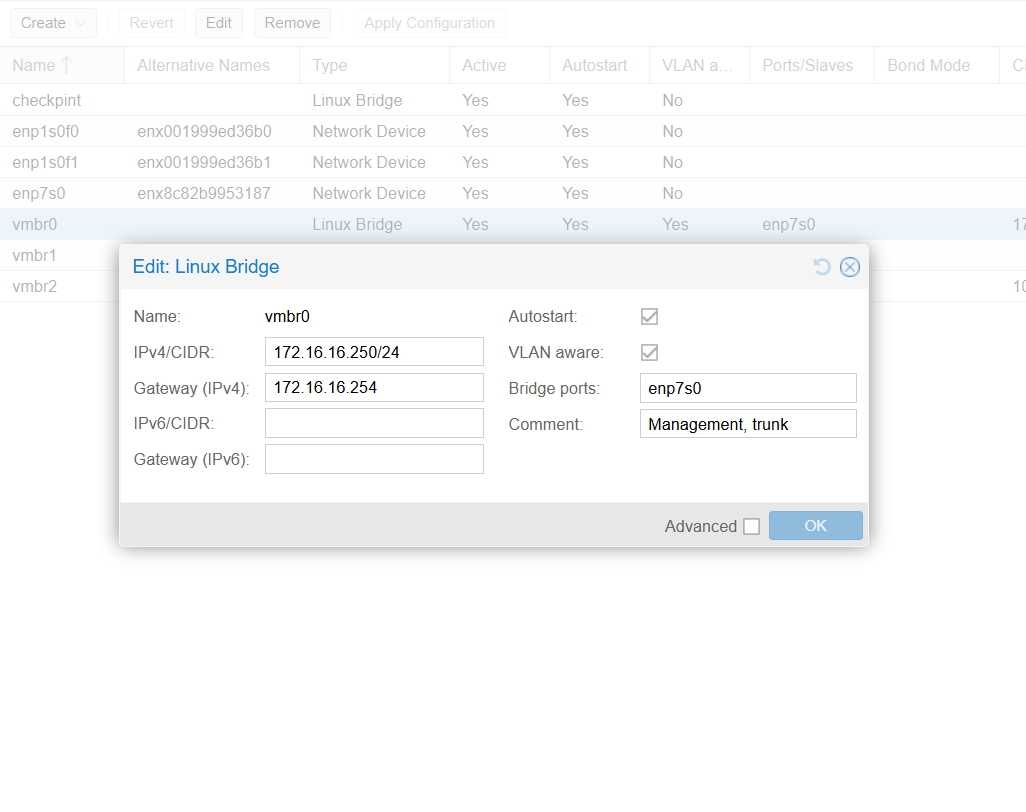
Task: Focus the IPv4/CIDR input field
Action: (374, 352)
